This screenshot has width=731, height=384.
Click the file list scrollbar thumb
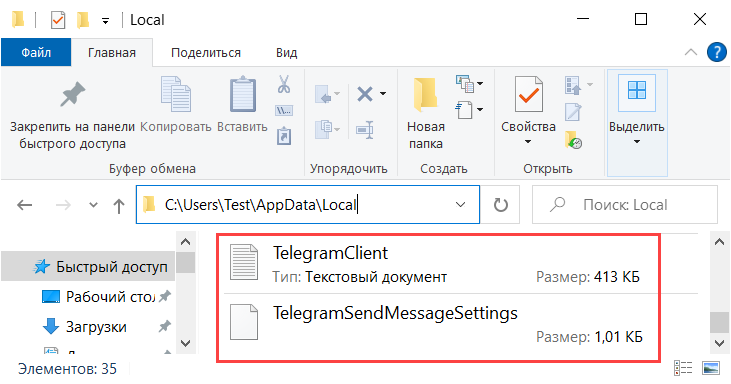pyautogui.click(x=719, y=322)
